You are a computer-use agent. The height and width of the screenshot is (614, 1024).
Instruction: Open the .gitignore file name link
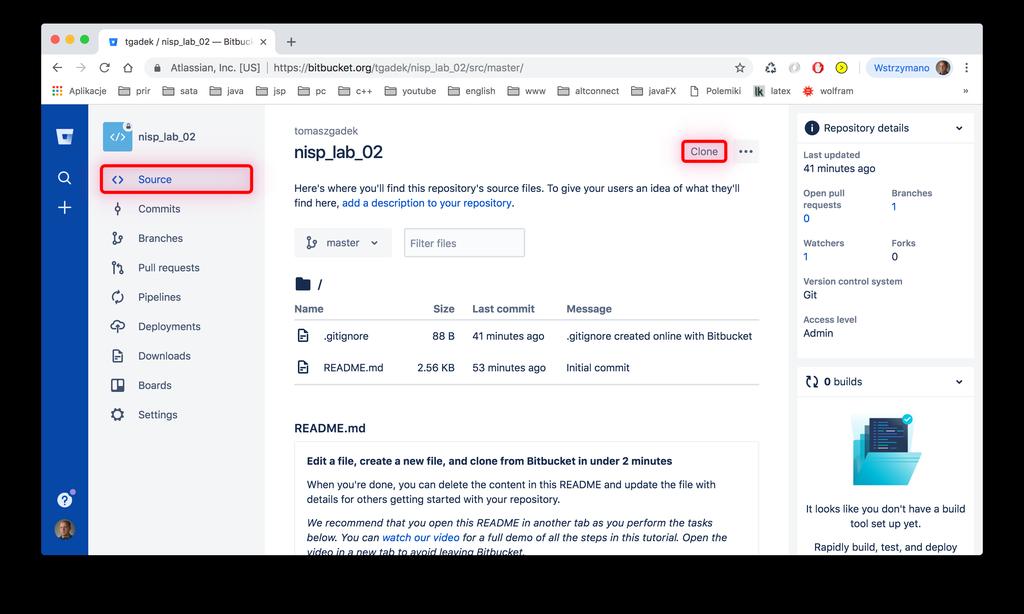coord(346,336)
